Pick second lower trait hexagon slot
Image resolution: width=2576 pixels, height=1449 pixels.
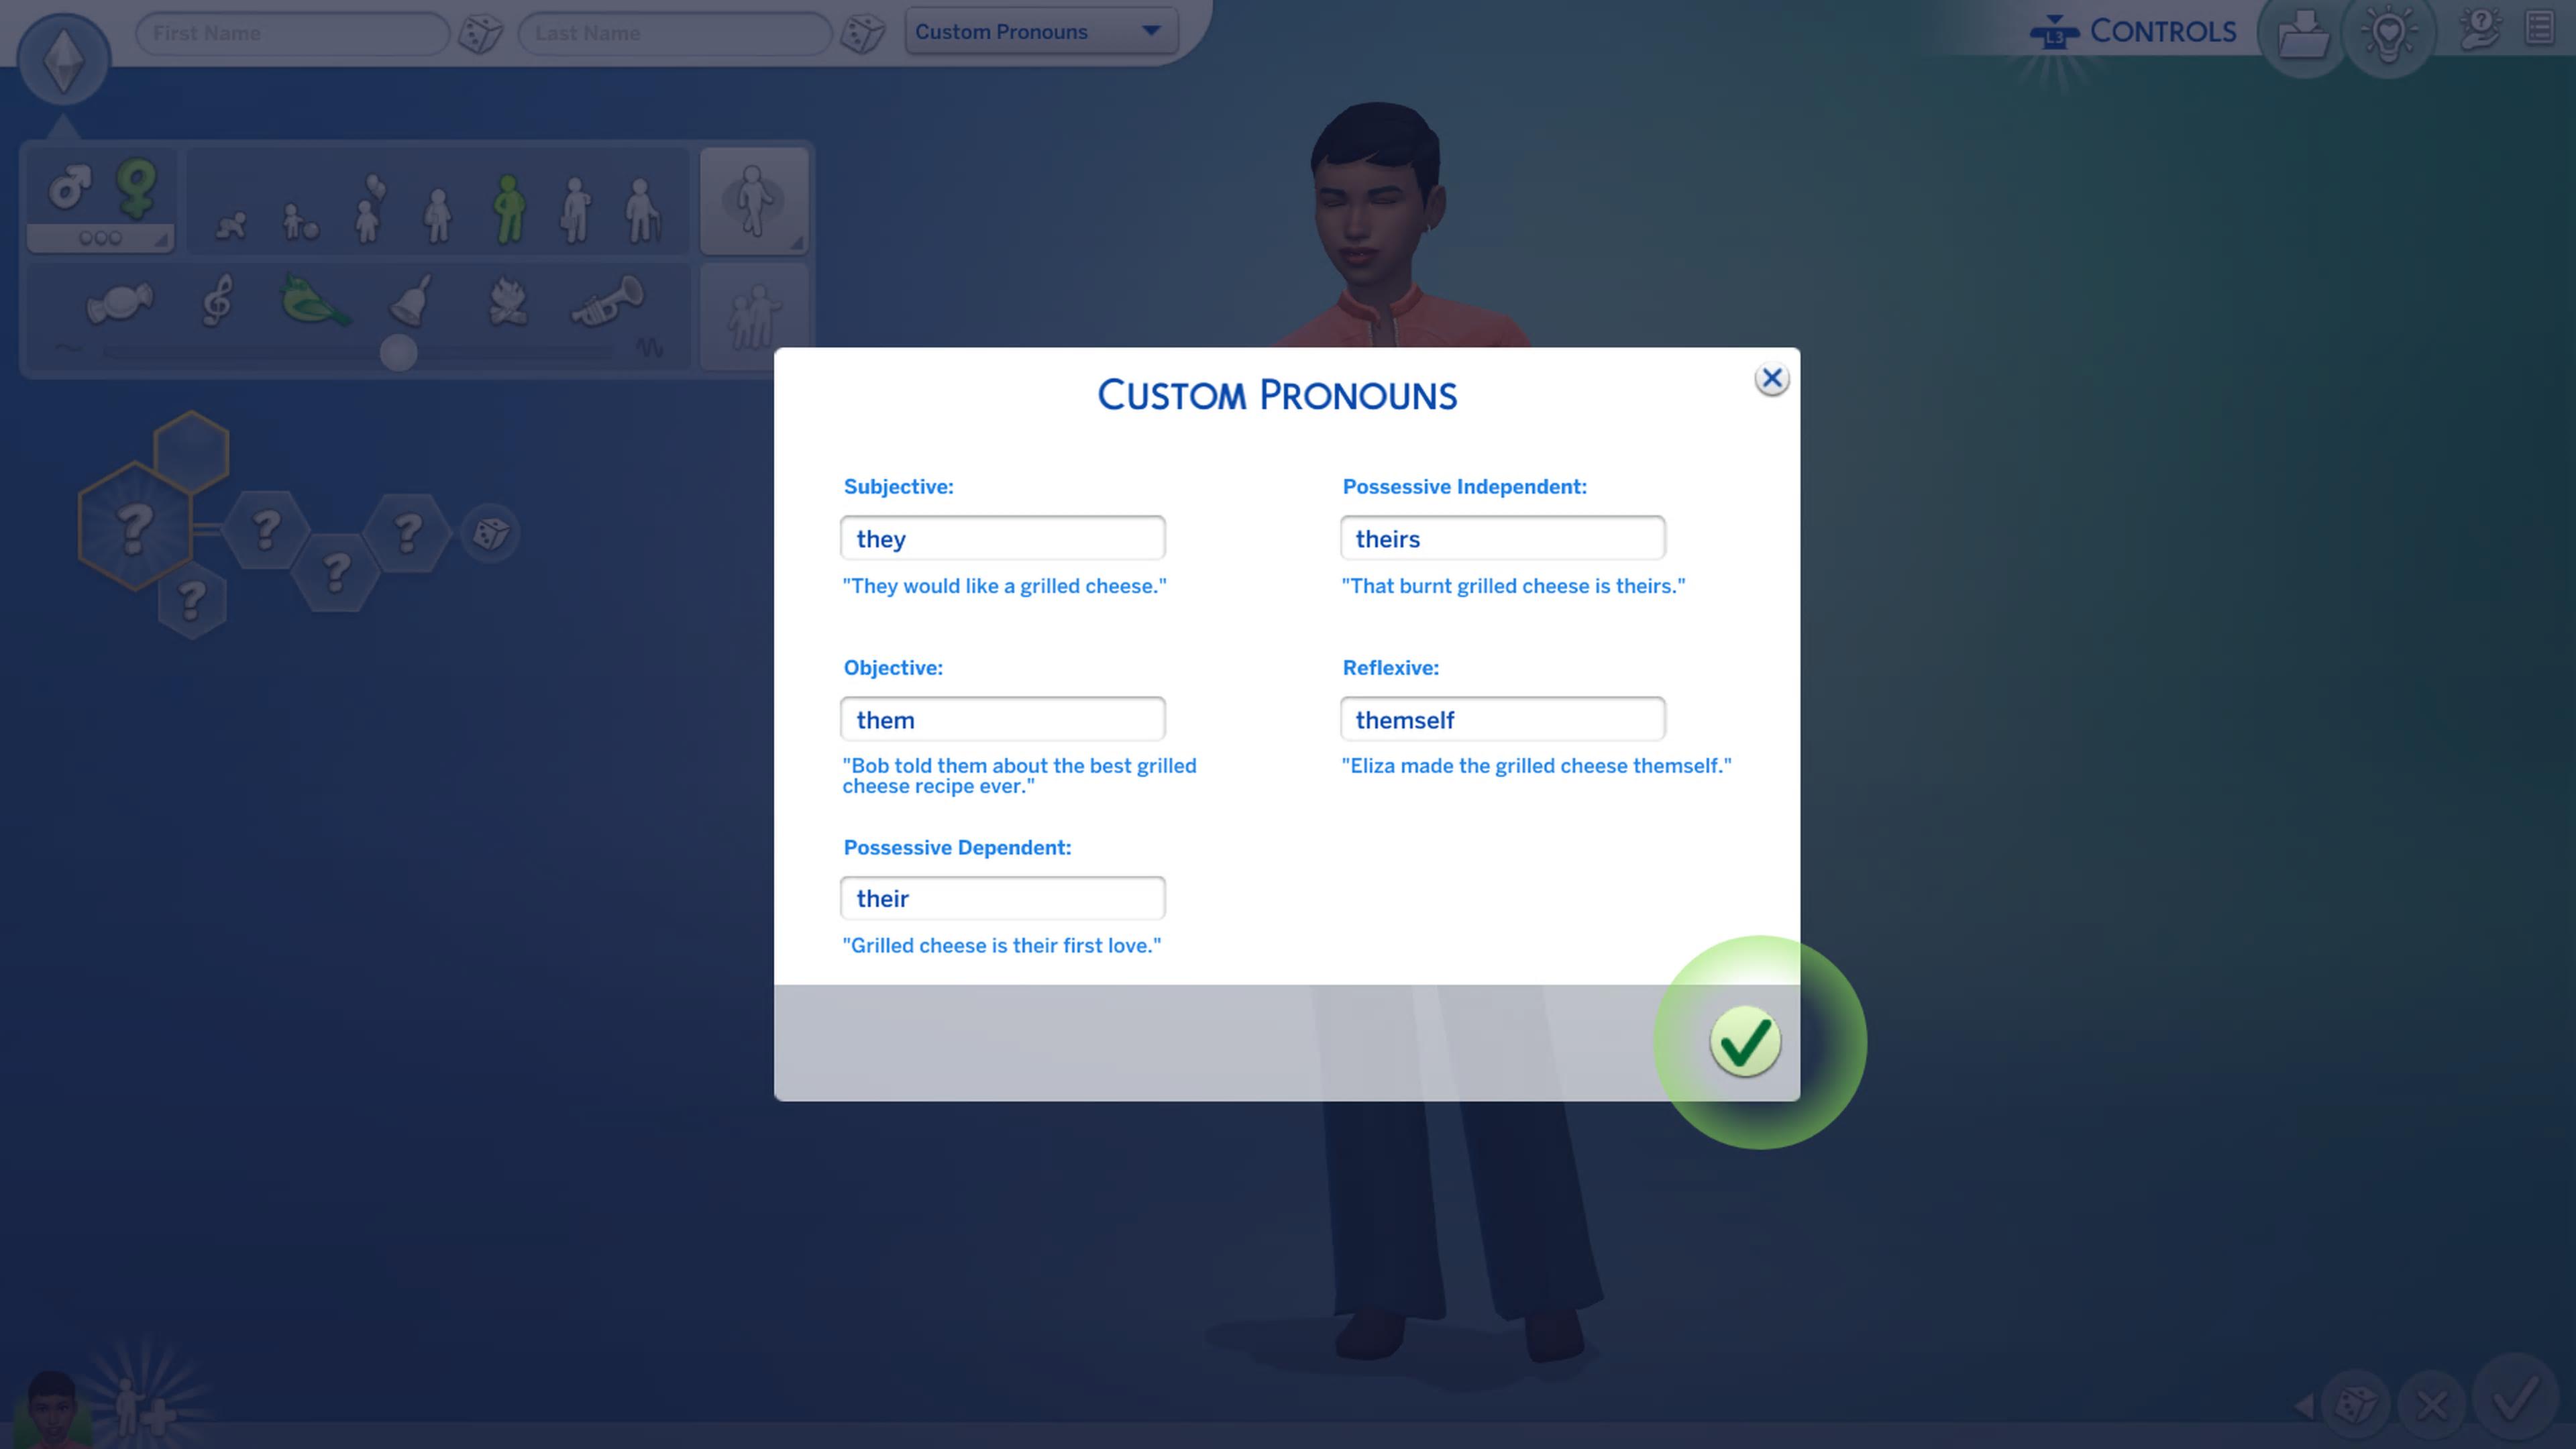pyautogui.click(x=336, y=572)
